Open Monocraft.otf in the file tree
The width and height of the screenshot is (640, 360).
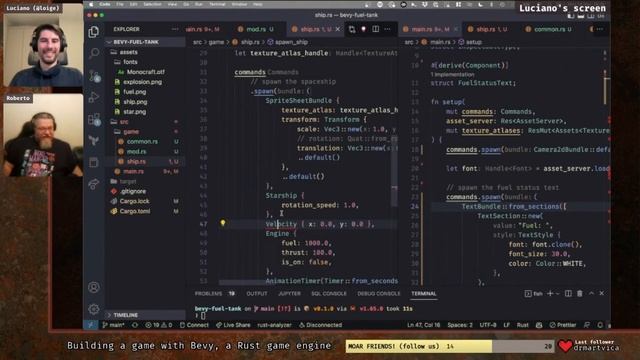145,72
